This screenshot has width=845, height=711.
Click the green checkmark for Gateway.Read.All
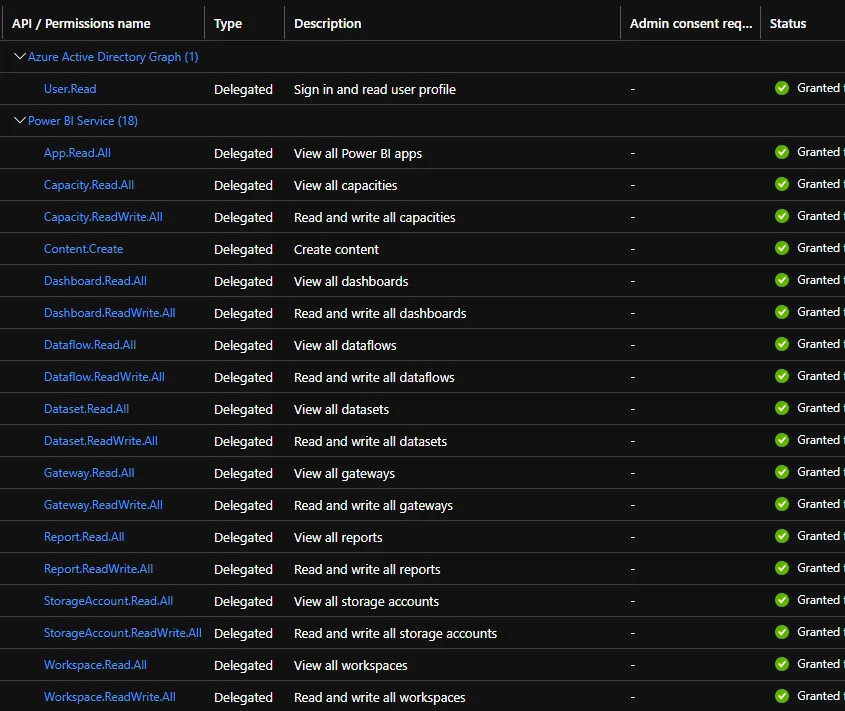point(782,472)
